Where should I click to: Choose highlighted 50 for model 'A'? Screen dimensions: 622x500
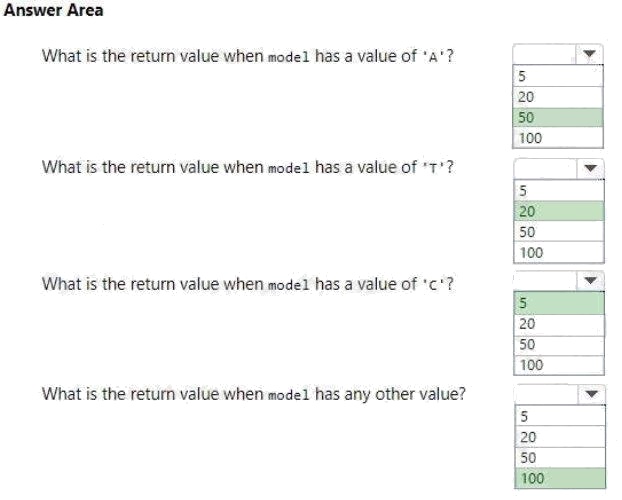(559, 116)
